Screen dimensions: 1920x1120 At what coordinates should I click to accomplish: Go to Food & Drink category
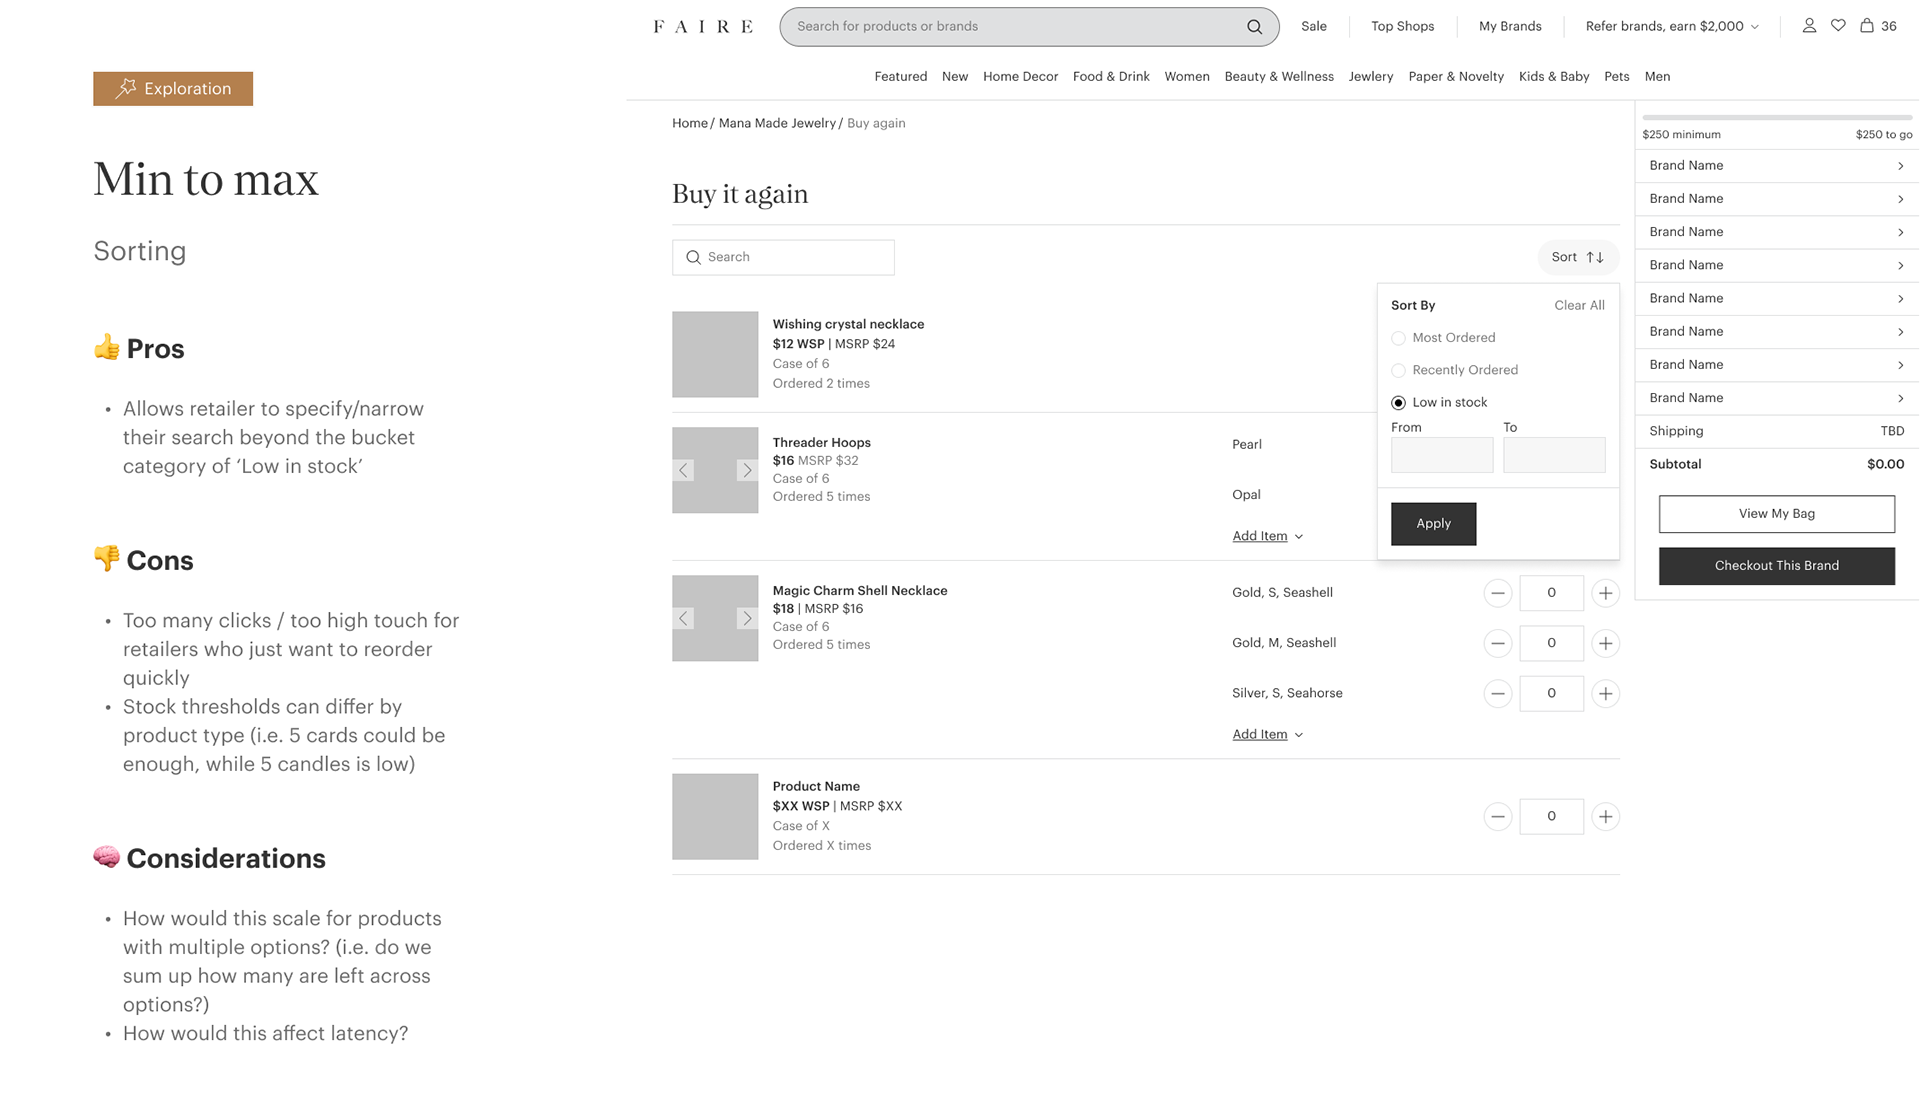click(1111, 76)
